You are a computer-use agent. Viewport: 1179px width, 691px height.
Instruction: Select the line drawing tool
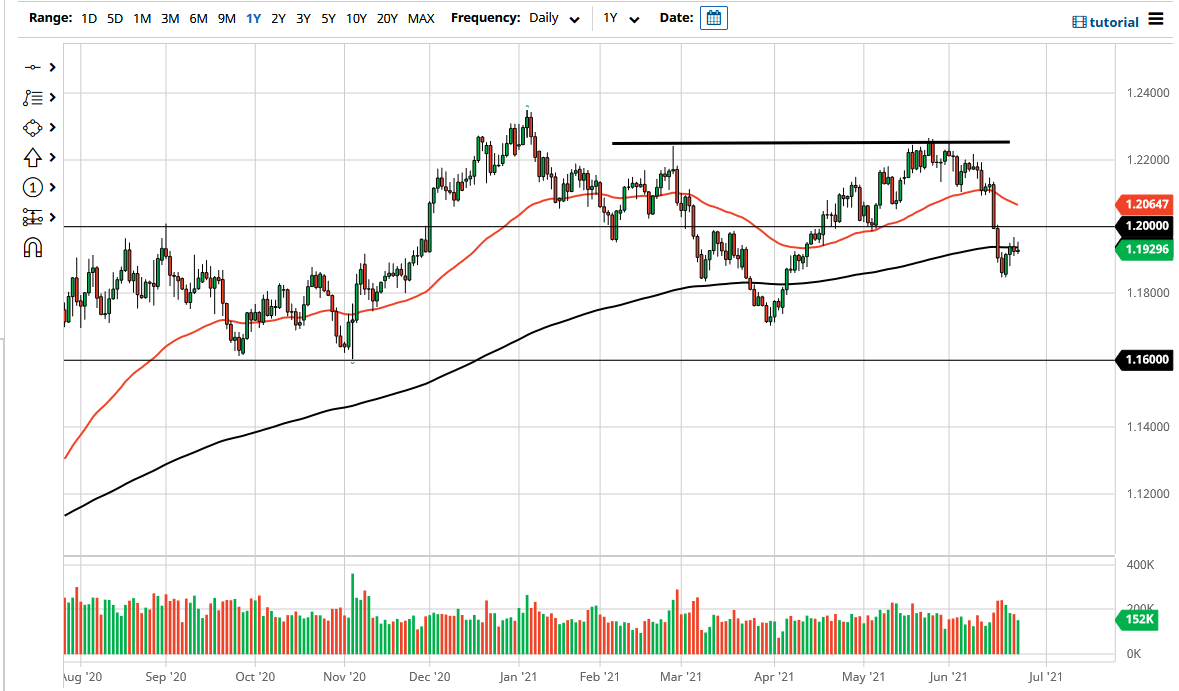32,67
